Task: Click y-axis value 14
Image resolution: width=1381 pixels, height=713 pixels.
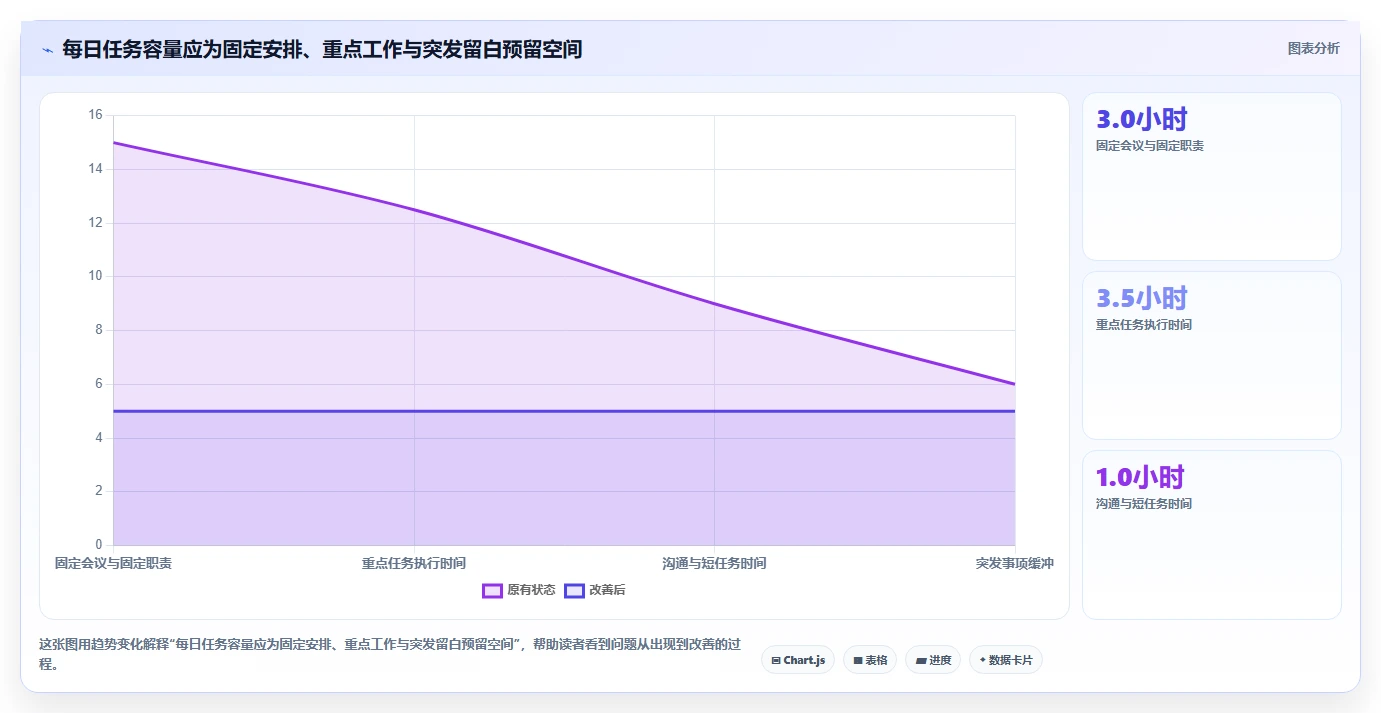Action: [96, 169]
